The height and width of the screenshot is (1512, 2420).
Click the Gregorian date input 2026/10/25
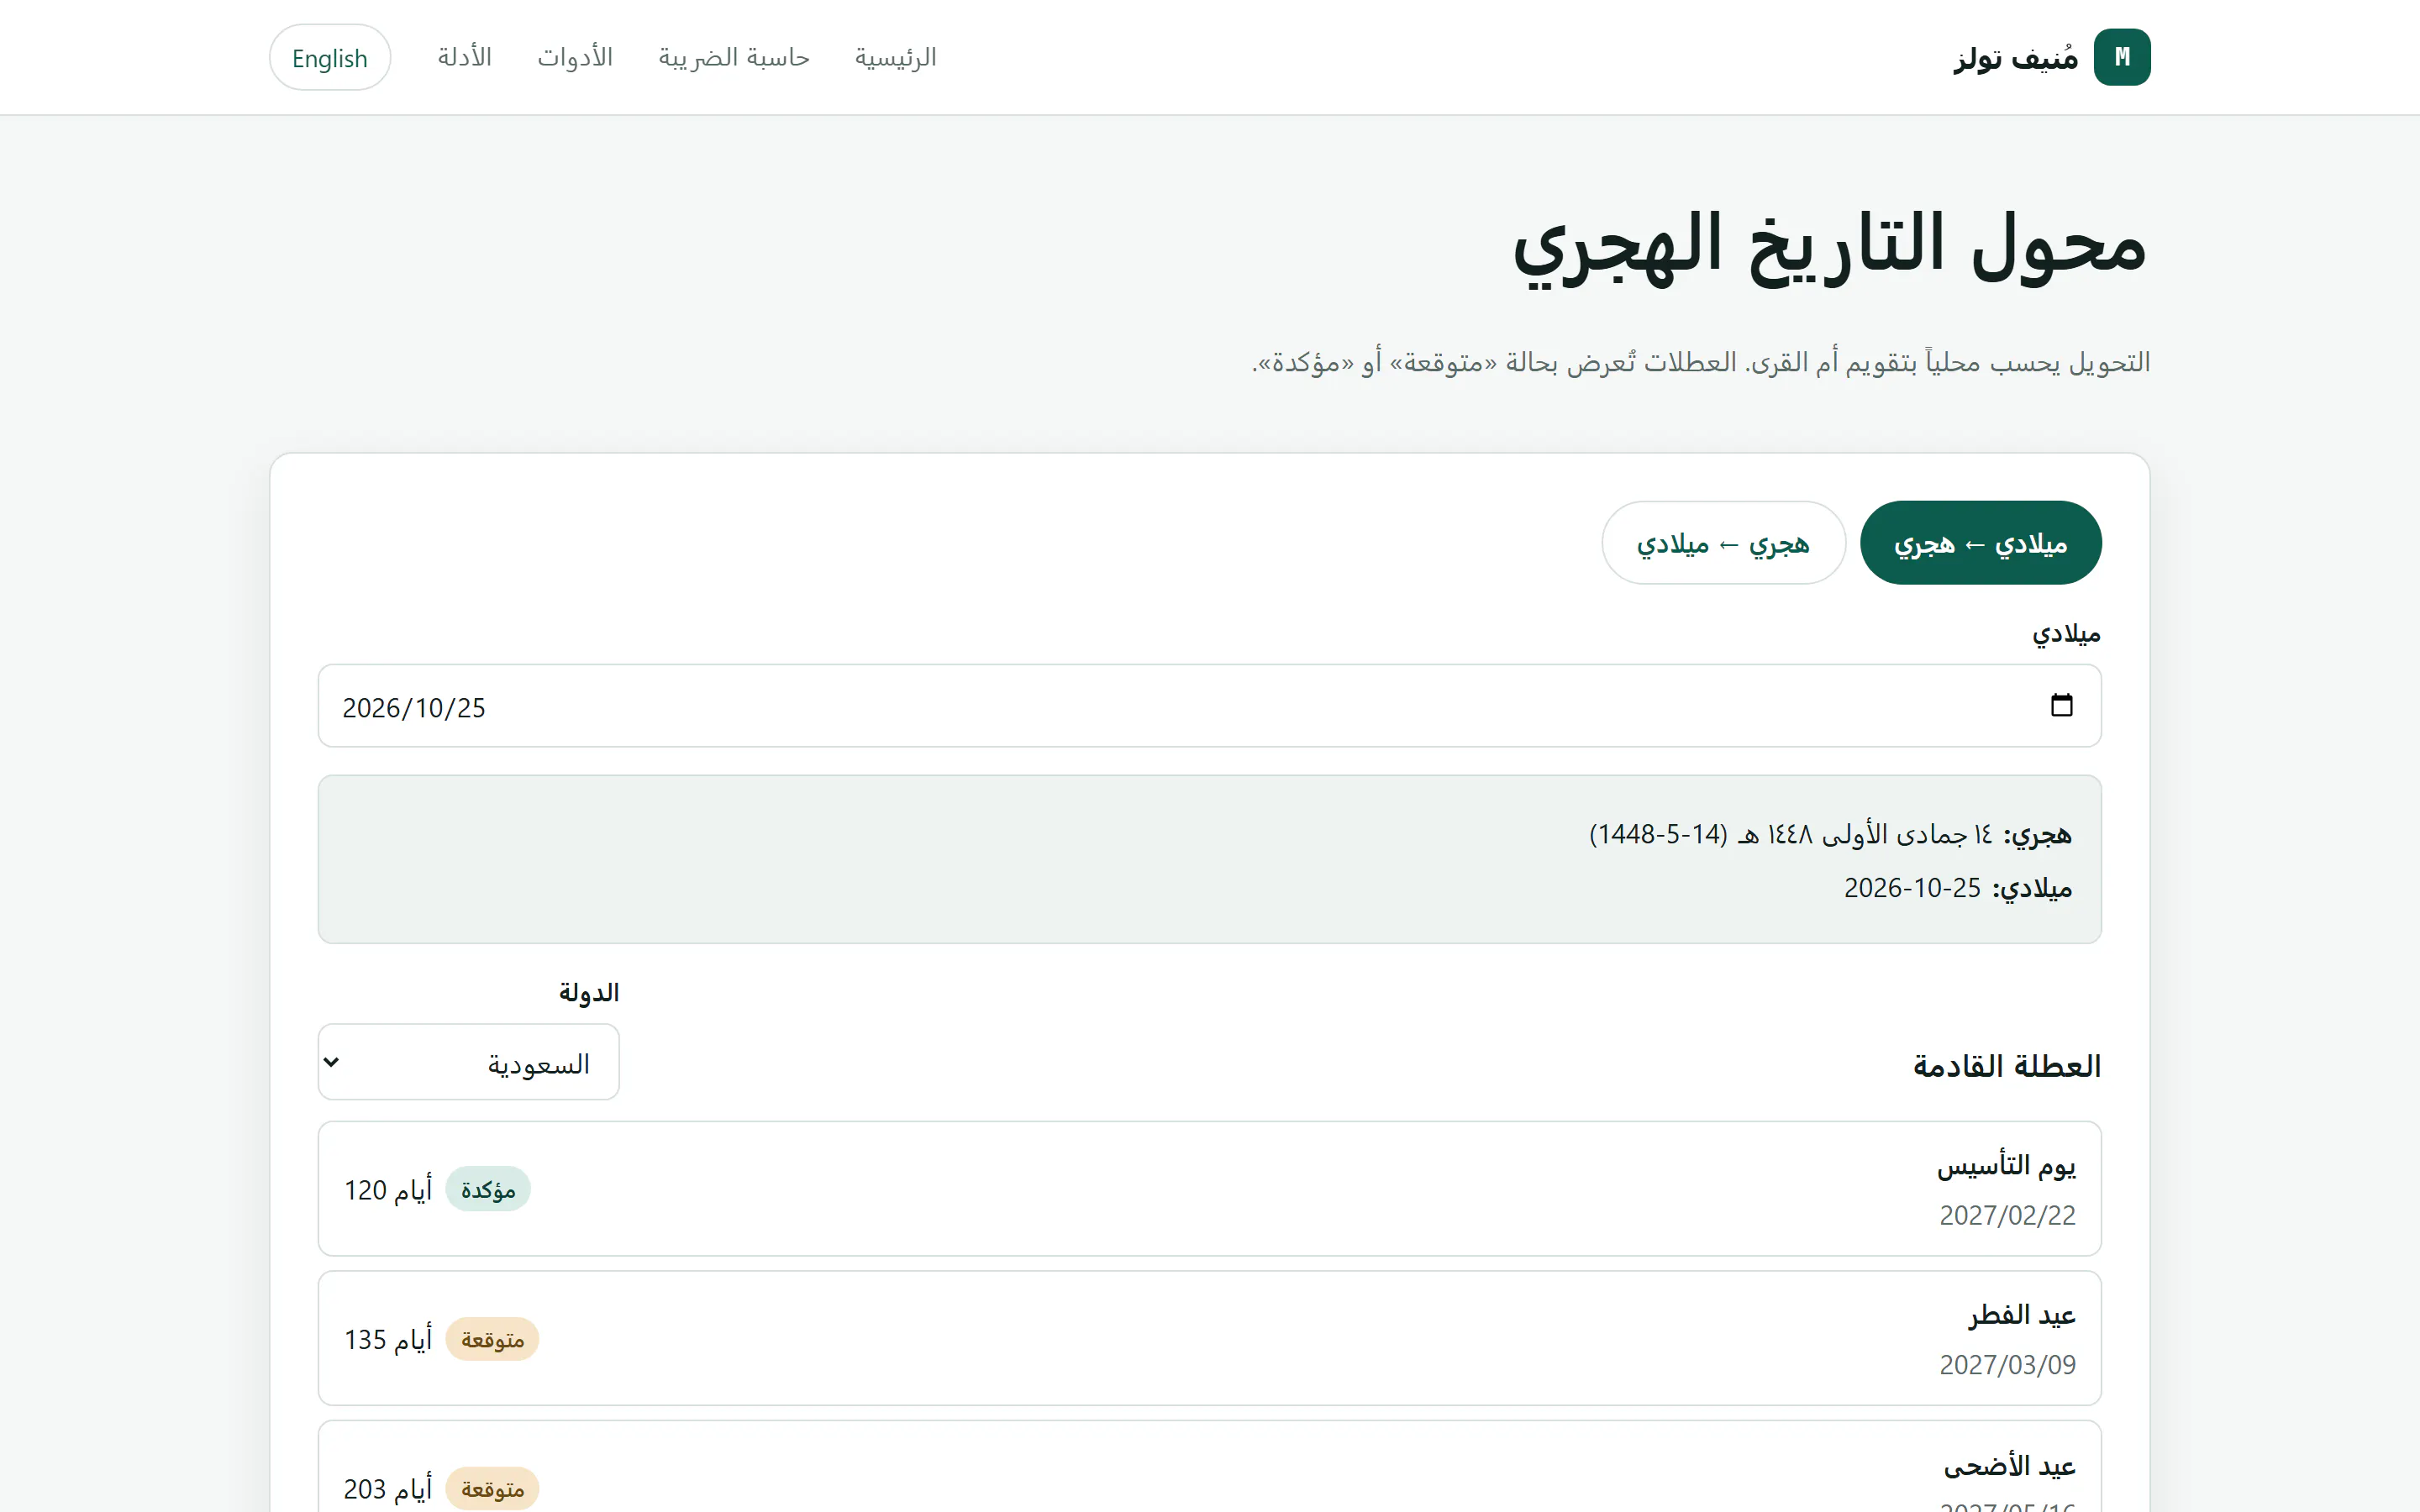(1209, 706)
